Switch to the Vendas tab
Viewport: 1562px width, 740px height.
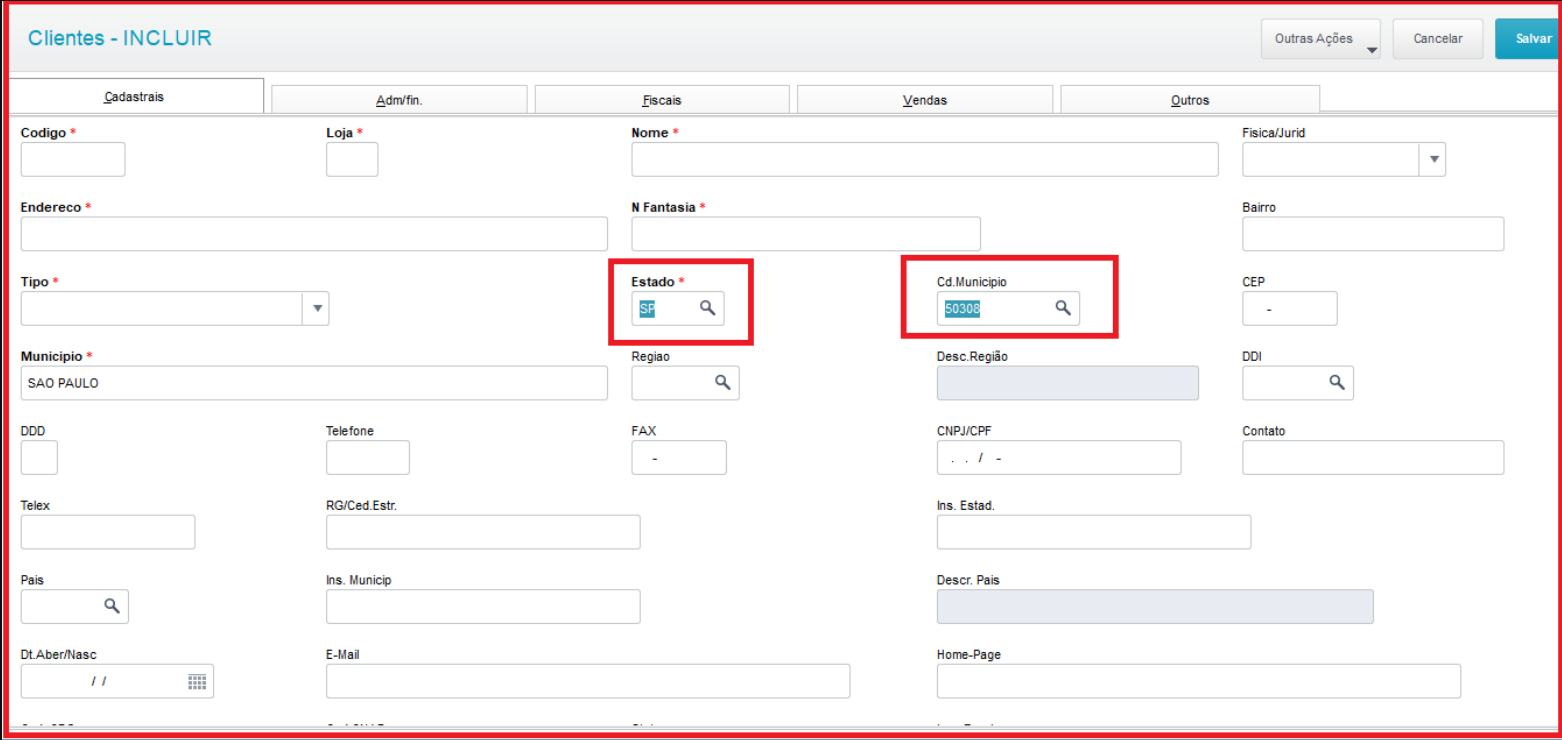click(925, 99)
